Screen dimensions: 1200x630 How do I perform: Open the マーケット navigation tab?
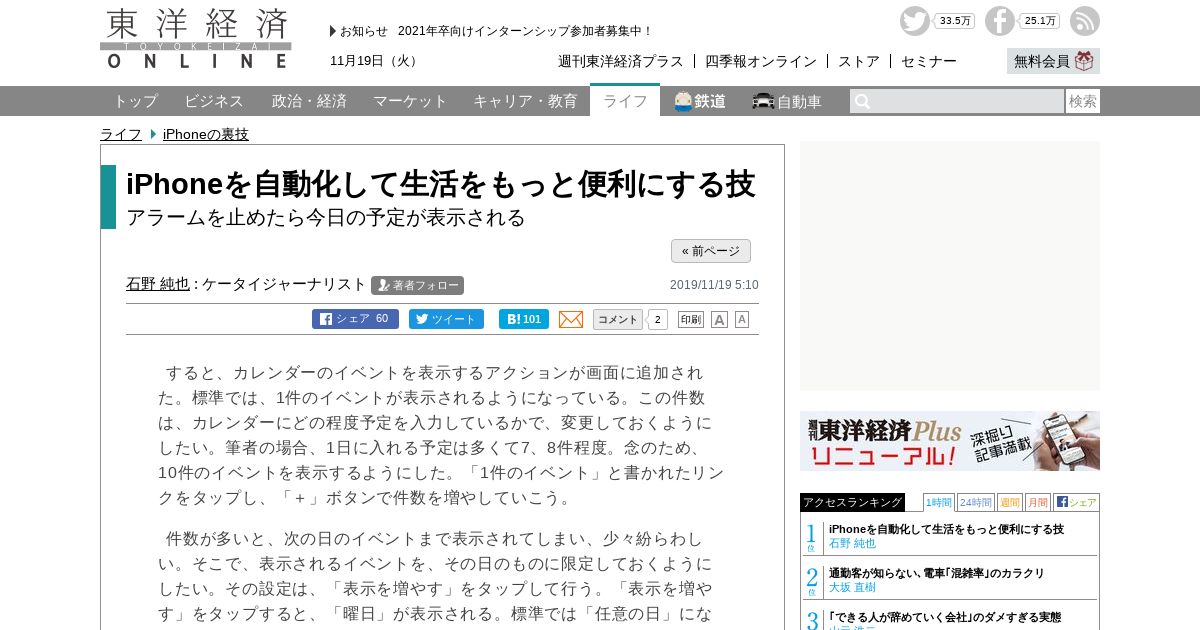pyautogui.click(x=410, y=101)
